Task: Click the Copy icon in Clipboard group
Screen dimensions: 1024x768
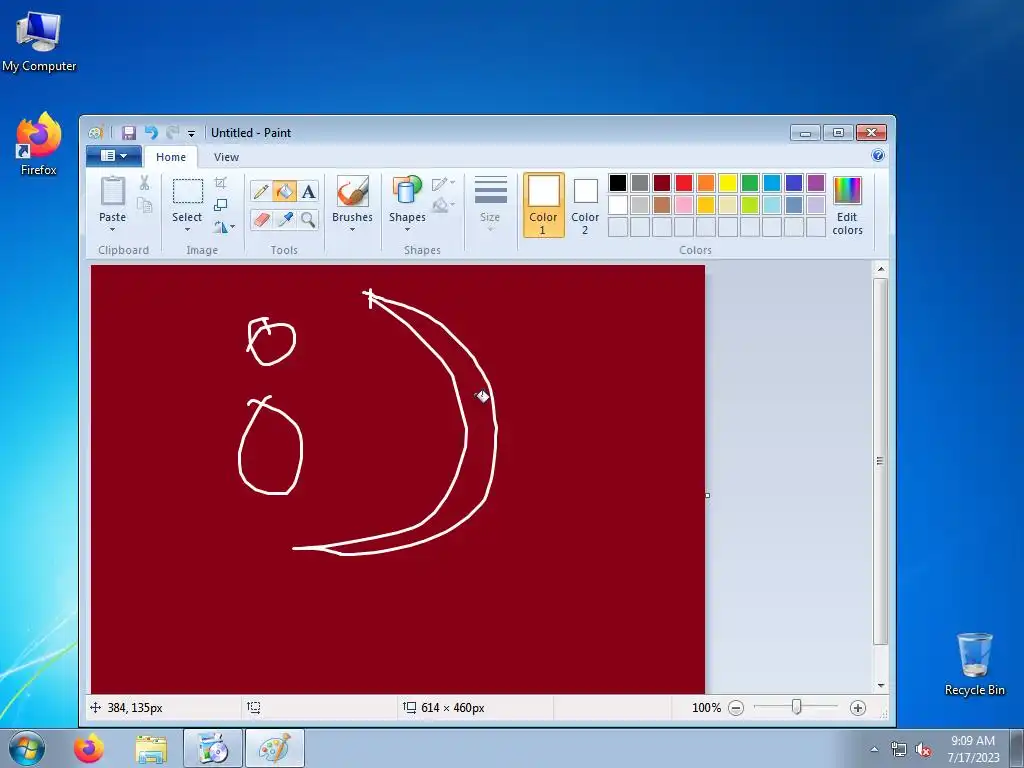Action: [144, 205]
